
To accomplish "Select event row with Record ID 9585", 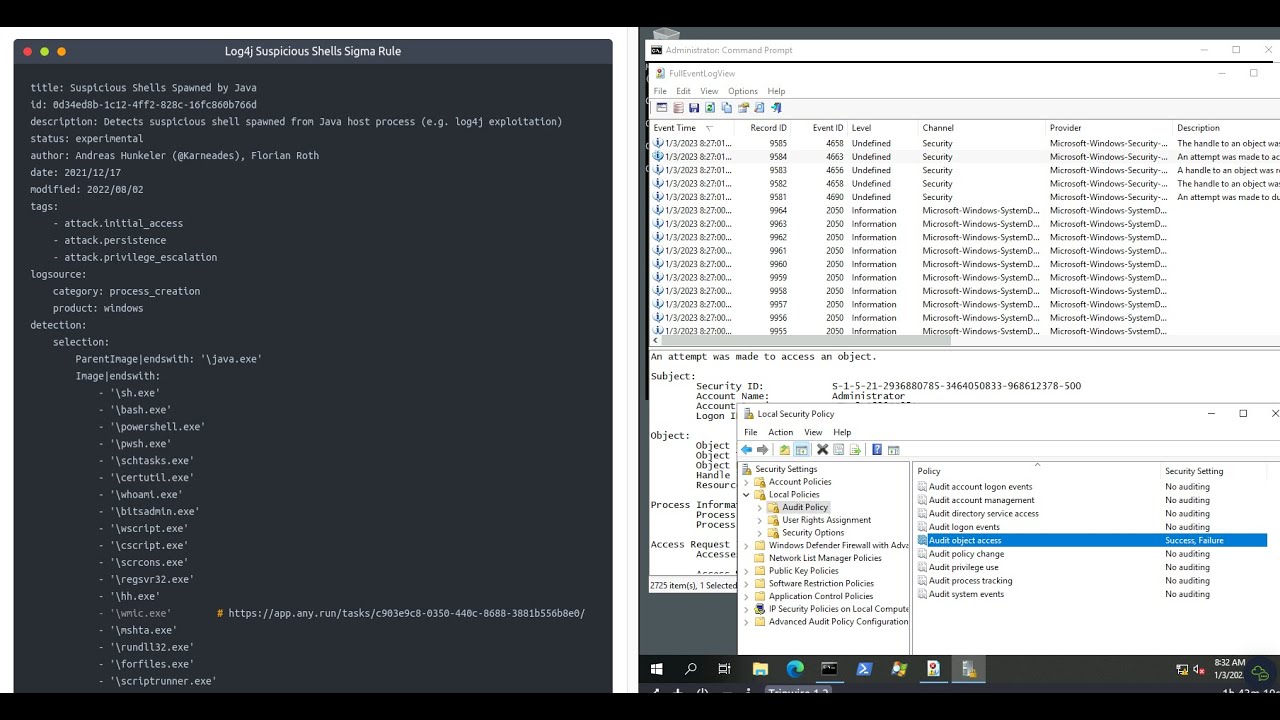I will tap(965, 143).
